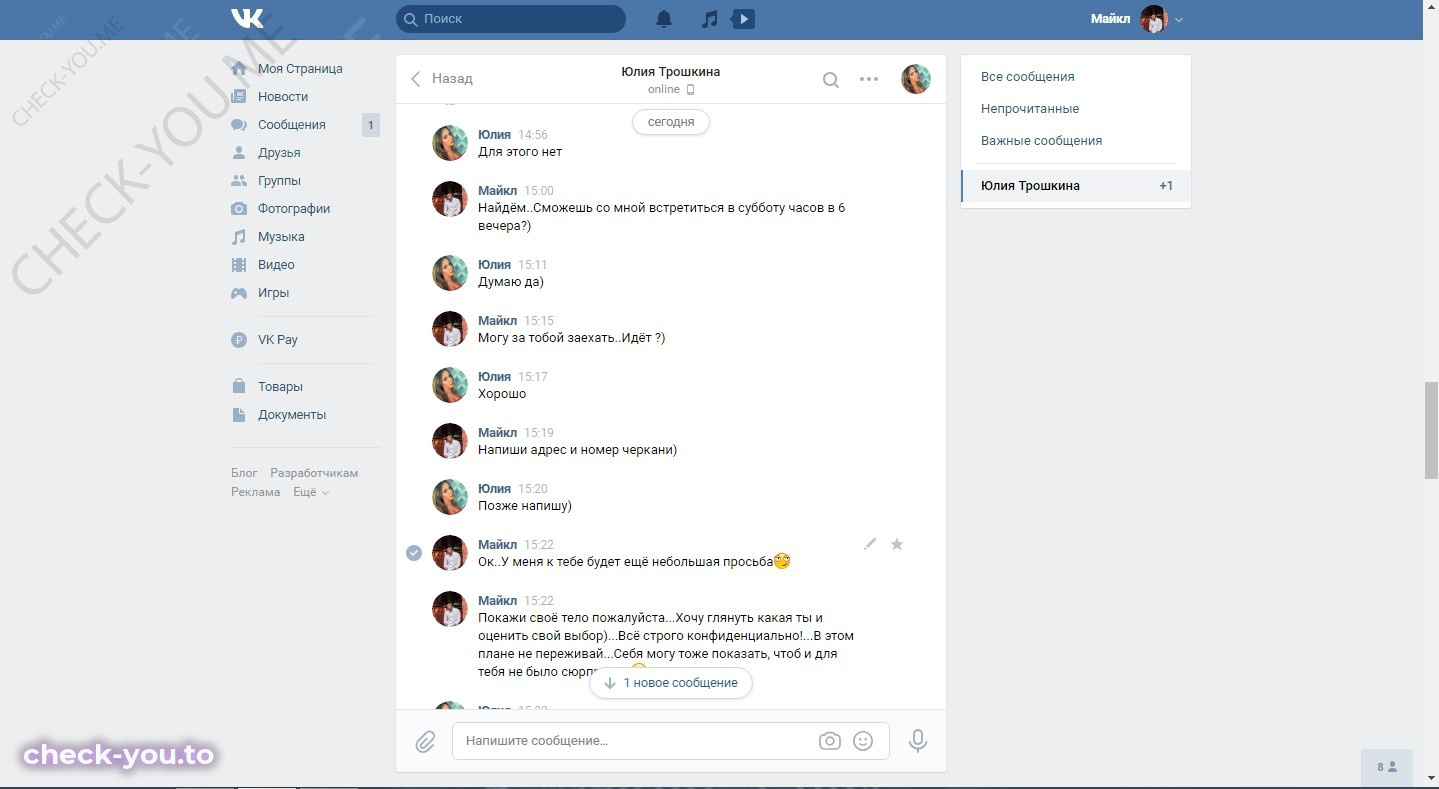Viewport: 1439px width, 789px height.
Task: Click the Майкл profile avatar in header
Action: tap(1154, 19)
